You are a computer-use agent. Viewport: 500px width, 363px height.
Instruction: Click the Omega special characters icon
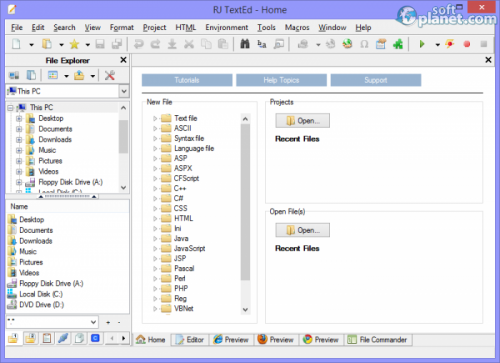pos(364,44)
